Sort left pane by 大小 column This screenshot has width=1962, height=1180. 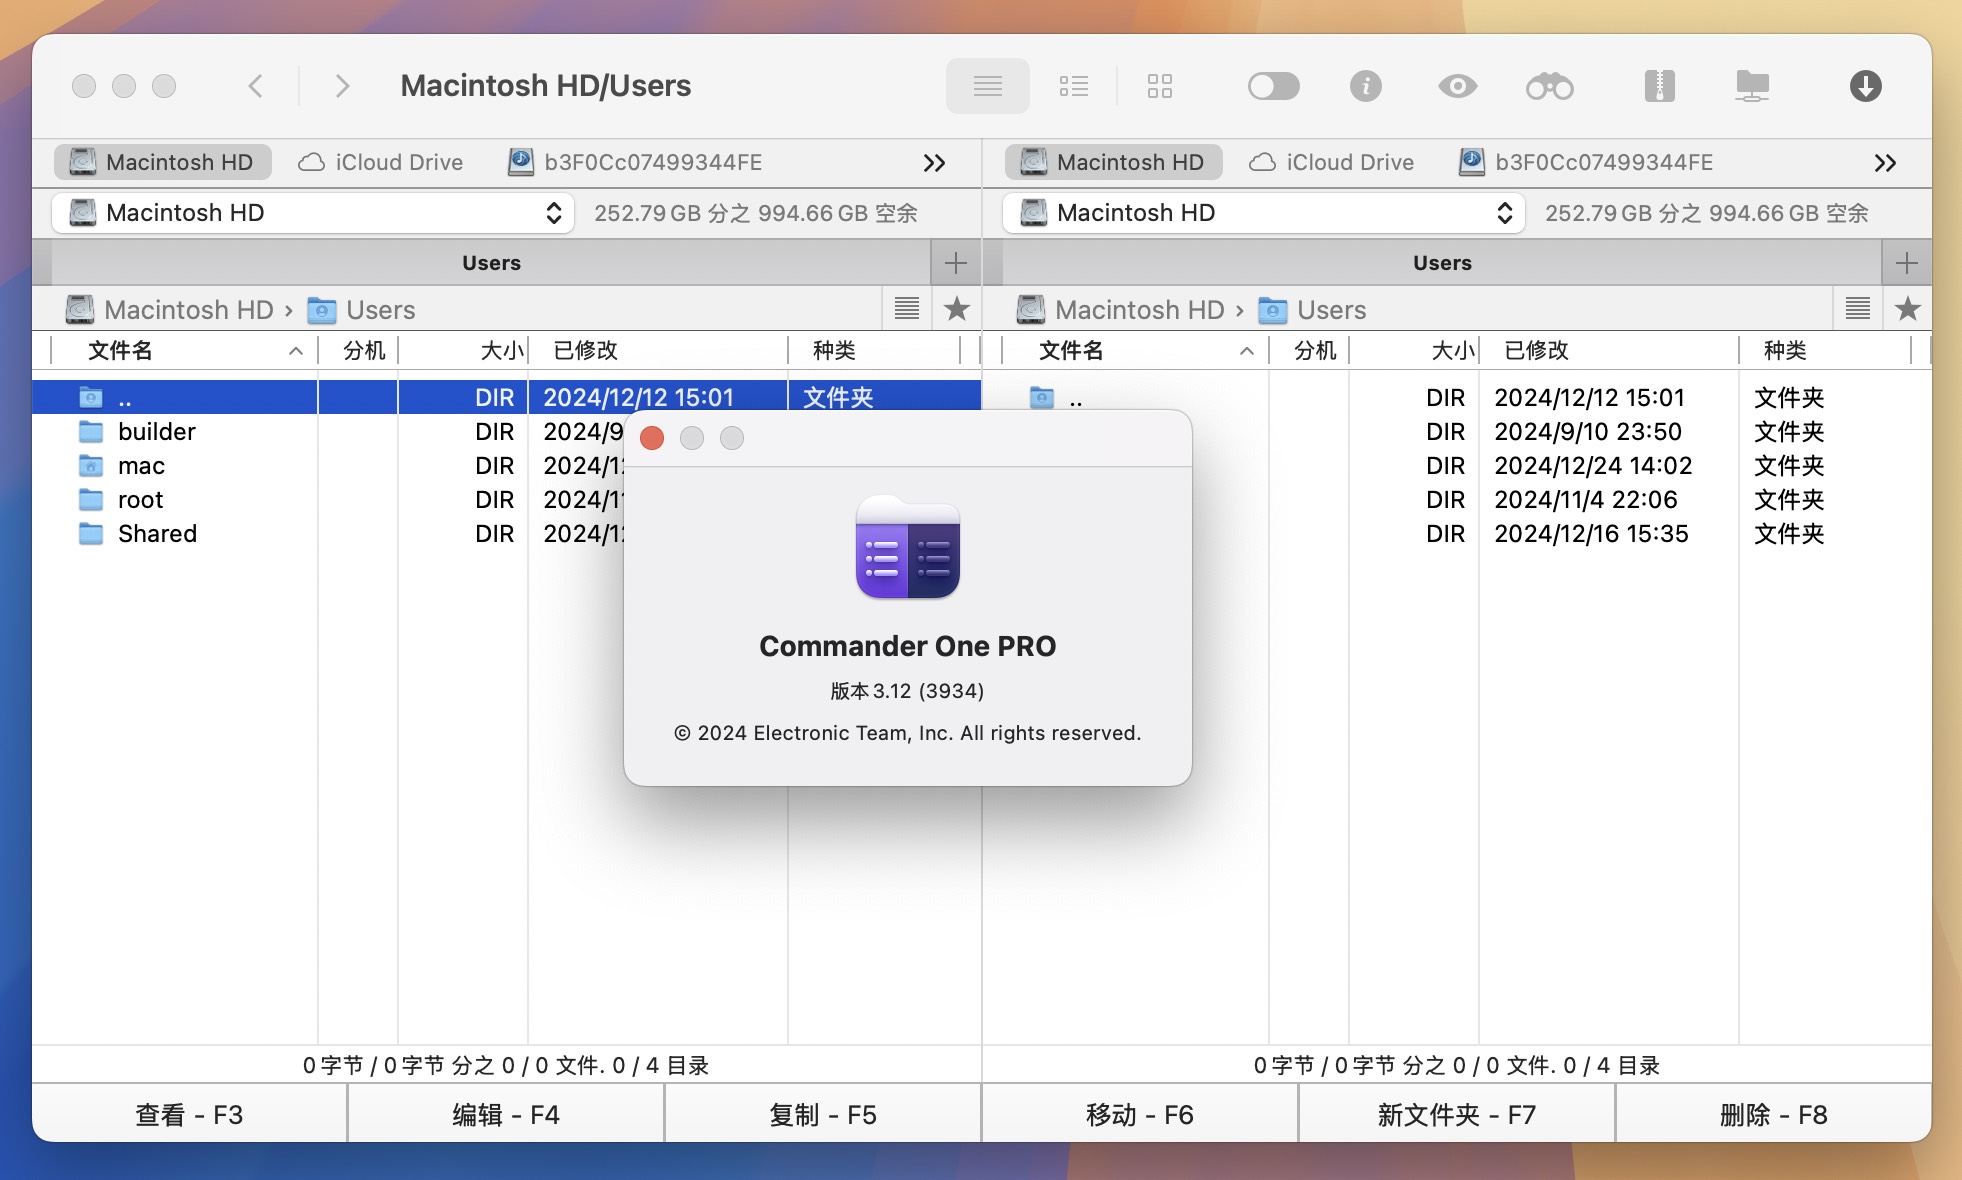(464, 350)
